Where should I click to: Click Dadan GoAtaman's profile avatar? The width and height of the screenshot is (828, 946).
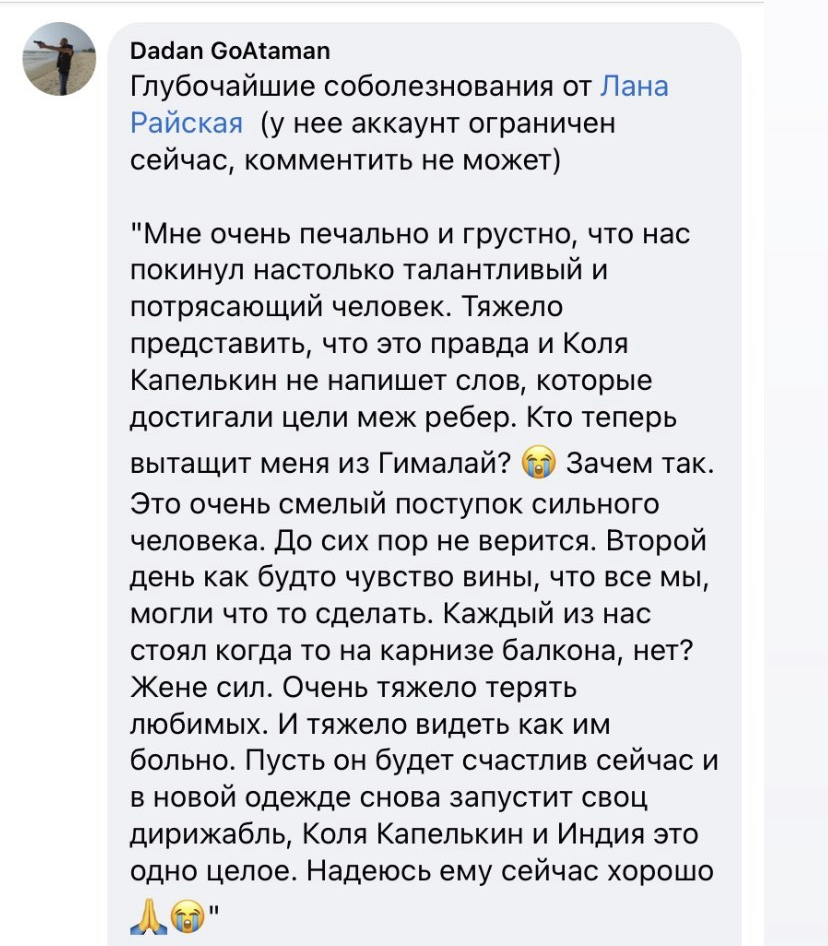(x=60, y=59)
